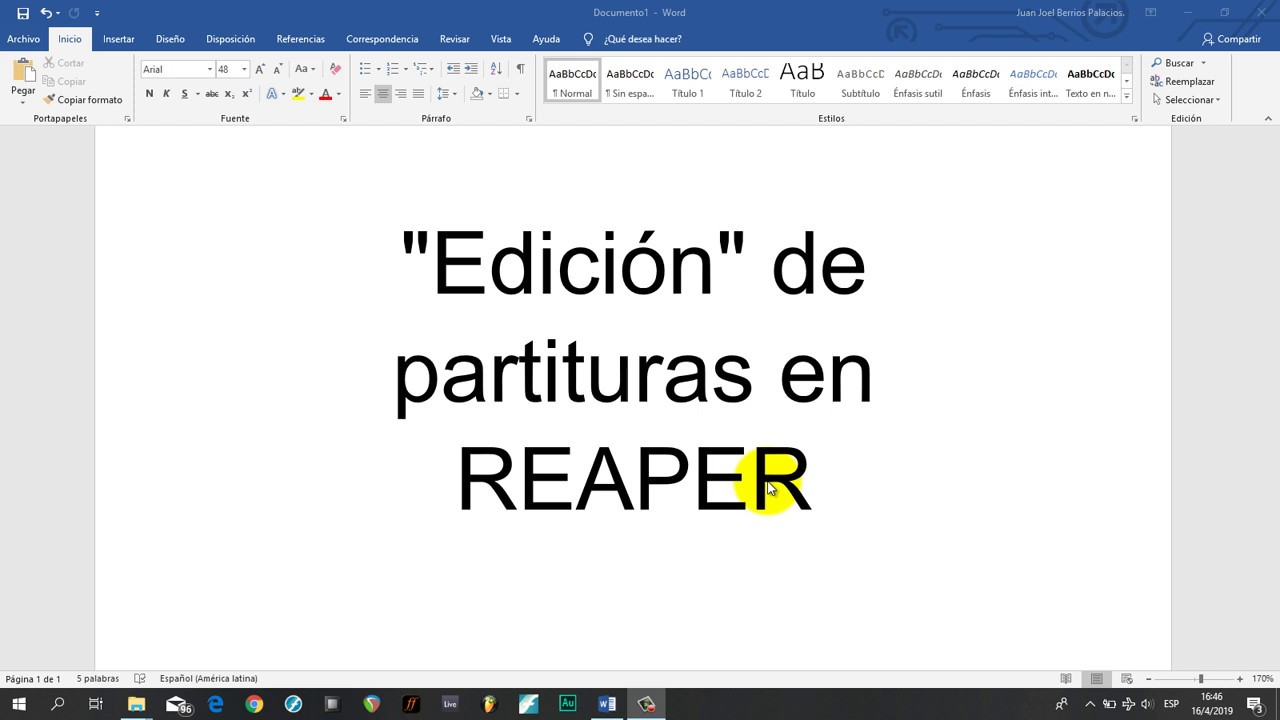Click Copiar formato painter

tap(82, 100)
